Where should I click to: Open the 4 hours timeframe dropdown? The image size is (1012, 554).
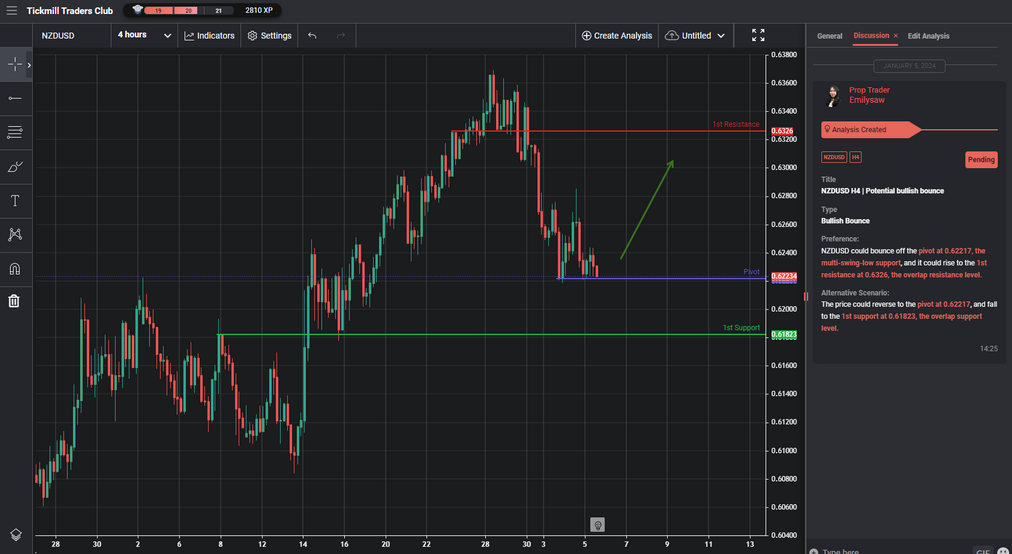tap(144, 36)
